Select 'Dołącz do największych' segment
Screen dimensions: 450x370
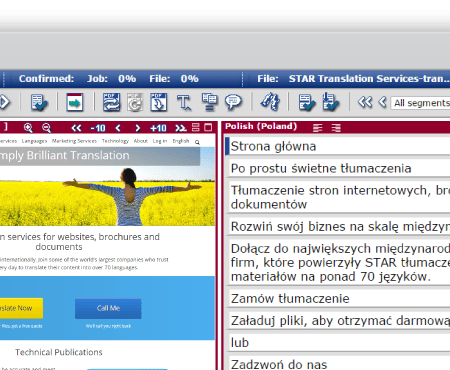click(x=339, y=262)
